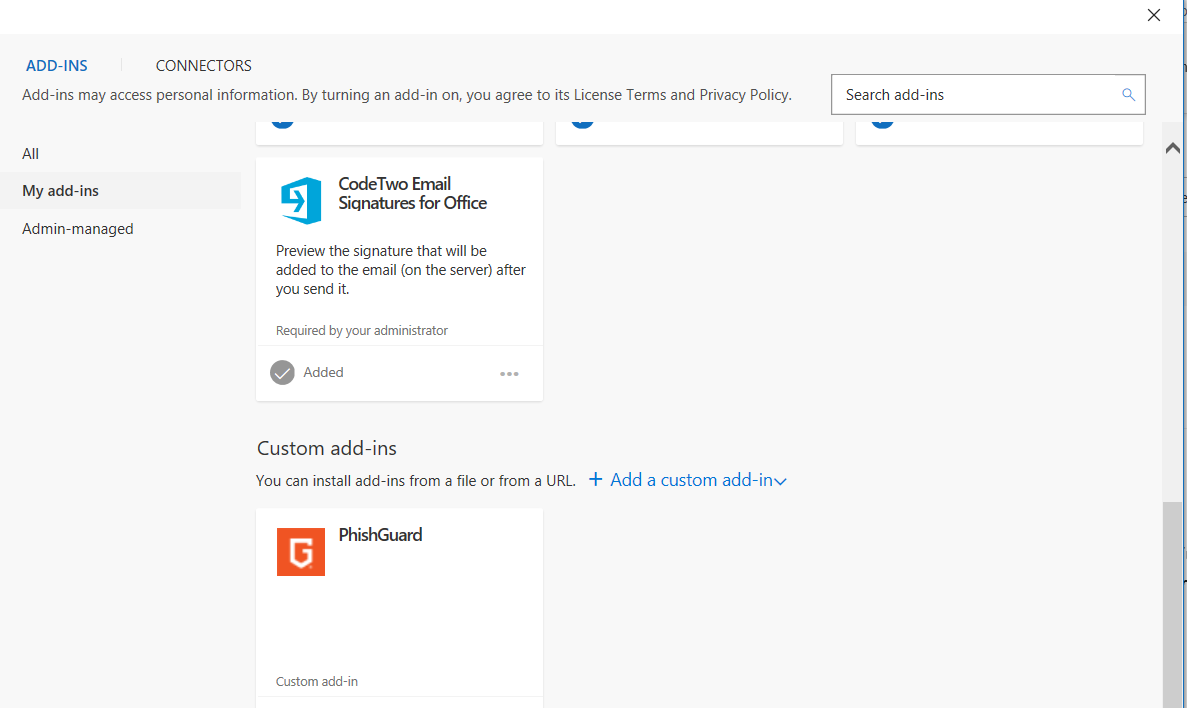The height and width of the screenshot is (708, 1187).
Task: Click the PhishGuard orange shield icon
Action: pyautogui.click(x=301, y=552)
